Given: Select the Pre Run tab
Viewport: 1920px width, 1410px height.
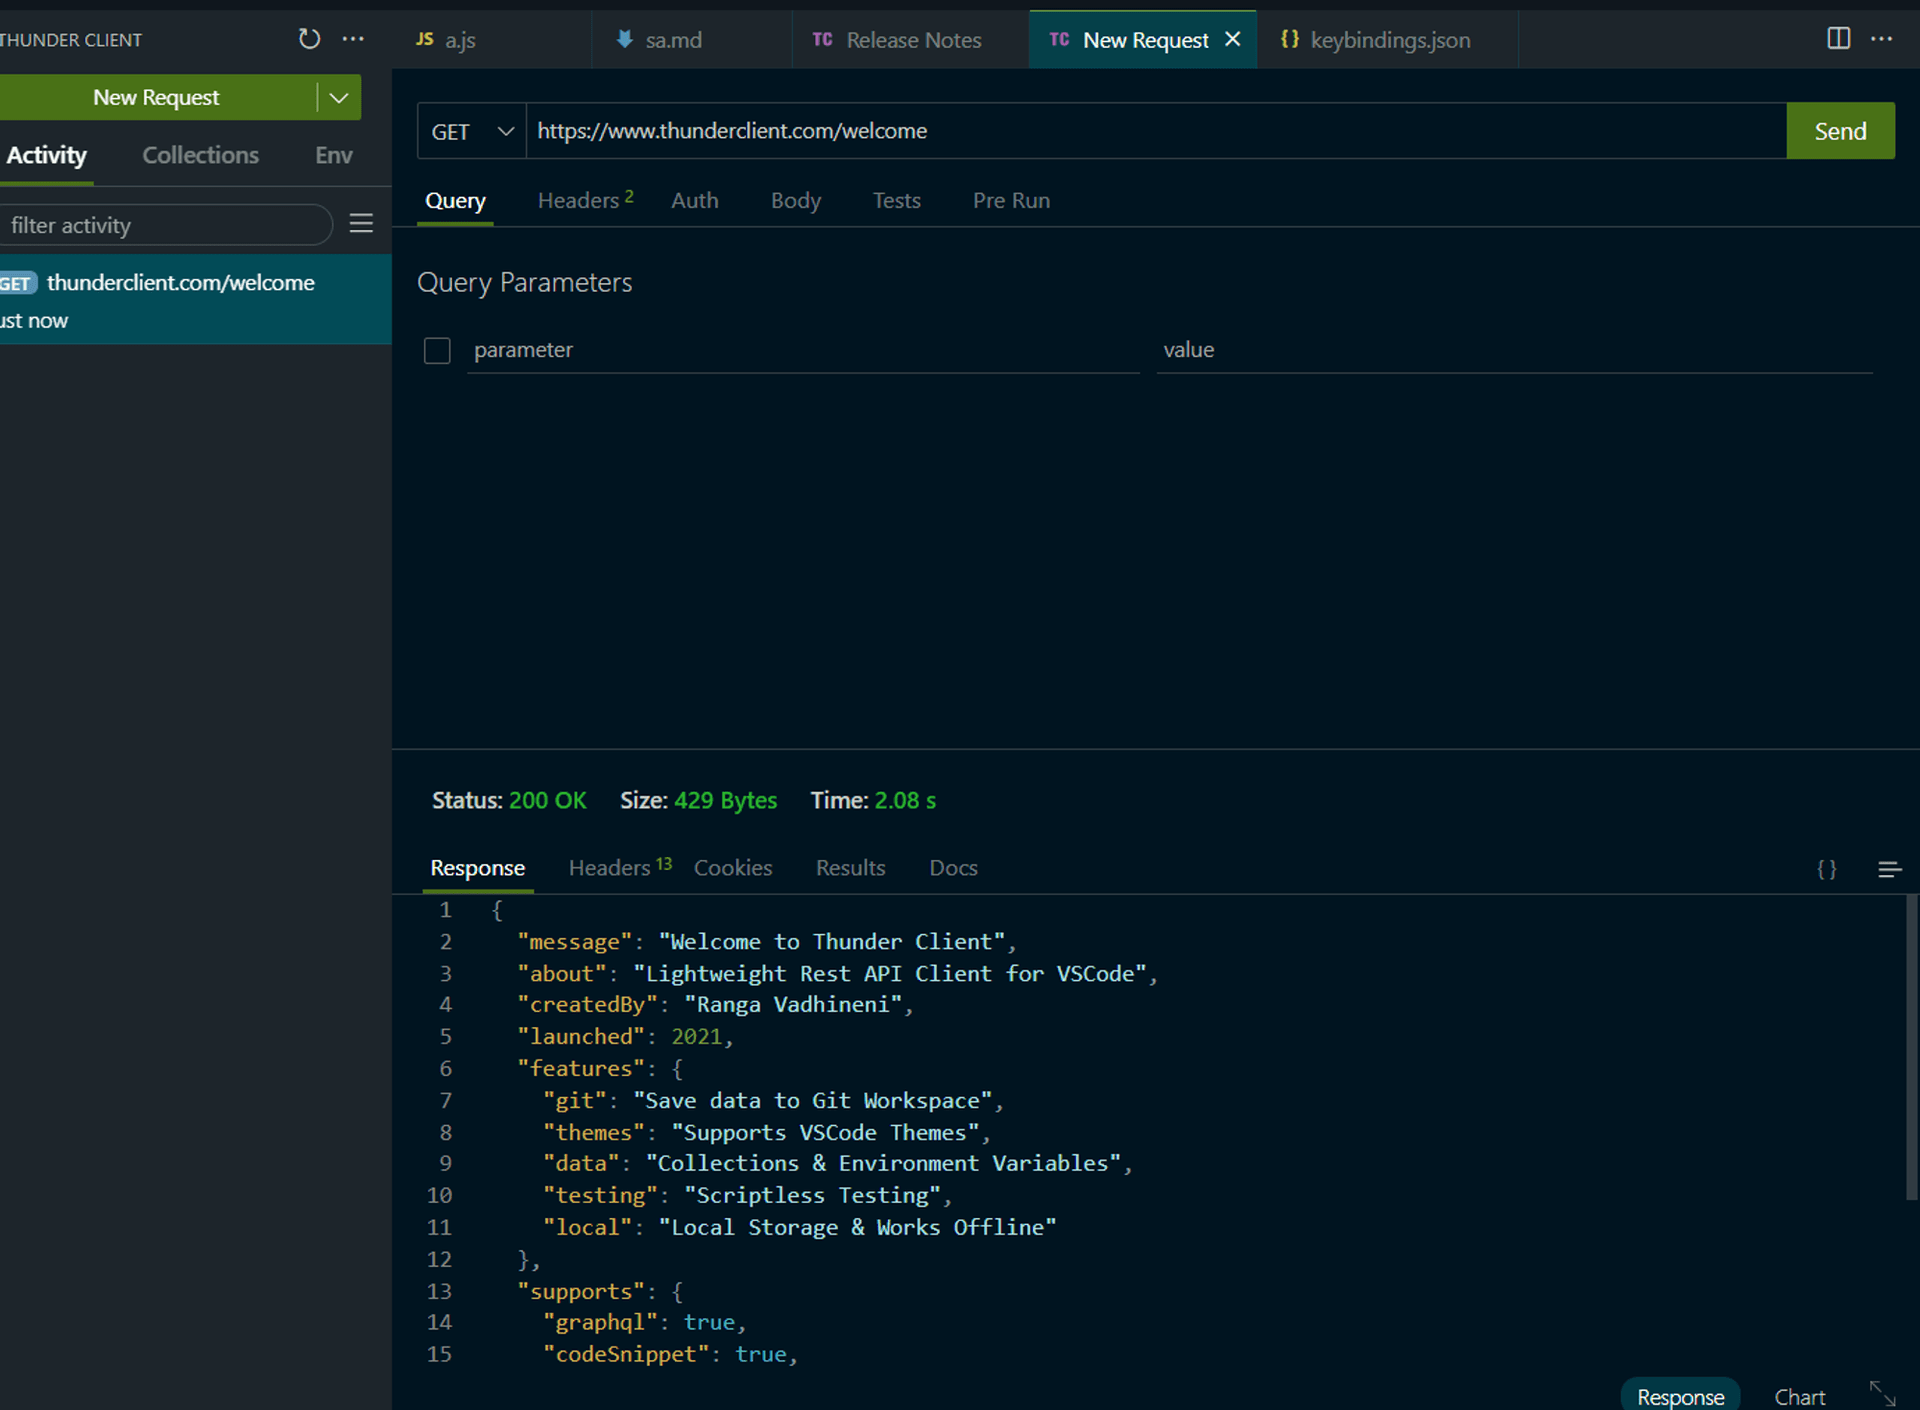Looking at the screenshot, I should pyautogui.click(x=1011, y=201).
